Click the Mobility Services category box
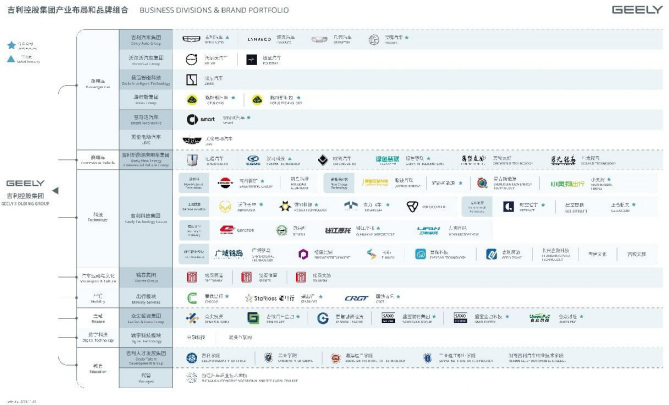 146,297
